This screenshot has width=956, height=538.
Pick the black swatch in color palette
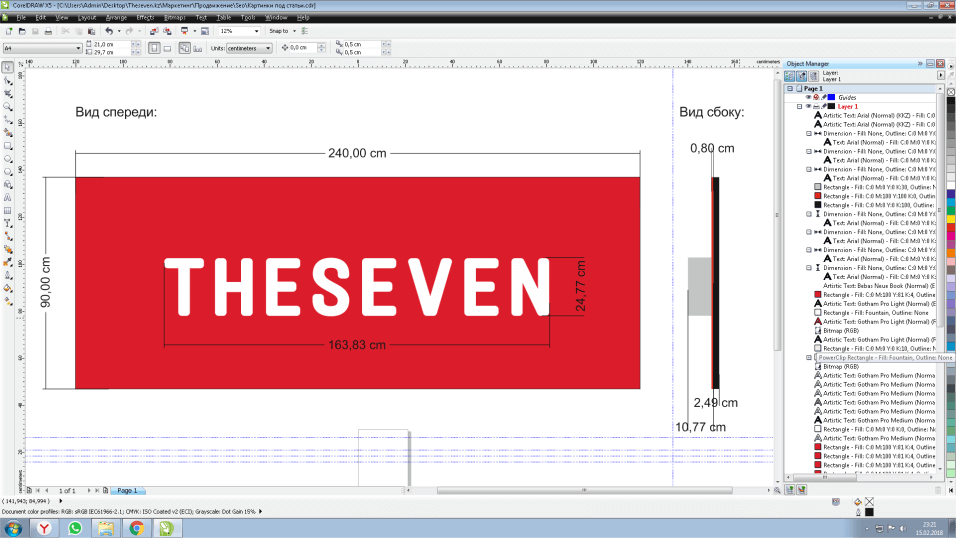click(951, 100)
